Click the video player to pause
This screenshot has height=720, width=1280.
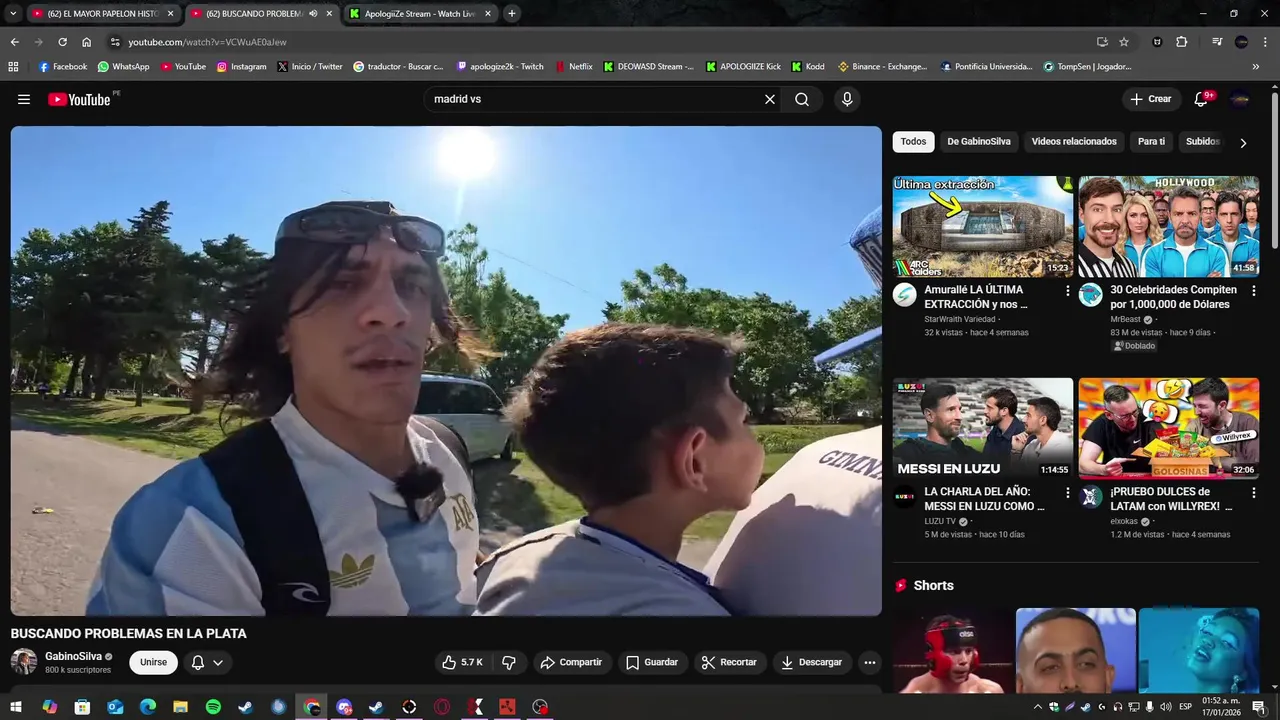click(x=446, y=371)
